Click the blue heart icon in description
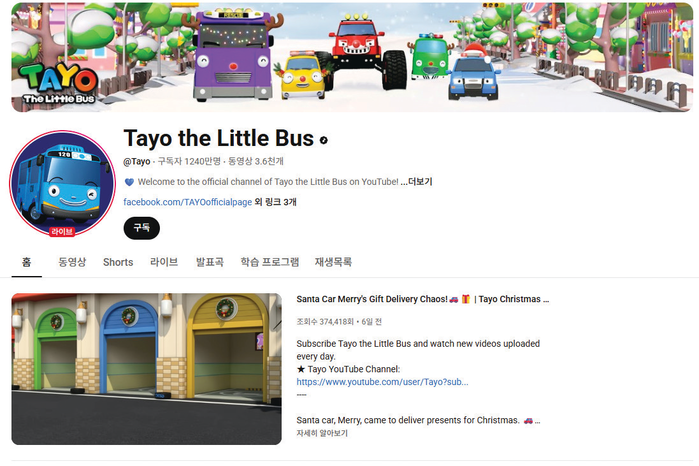Image resolution: width=699 pixels, height=466 pixels. pyautogui.click(x=129, y=182)
